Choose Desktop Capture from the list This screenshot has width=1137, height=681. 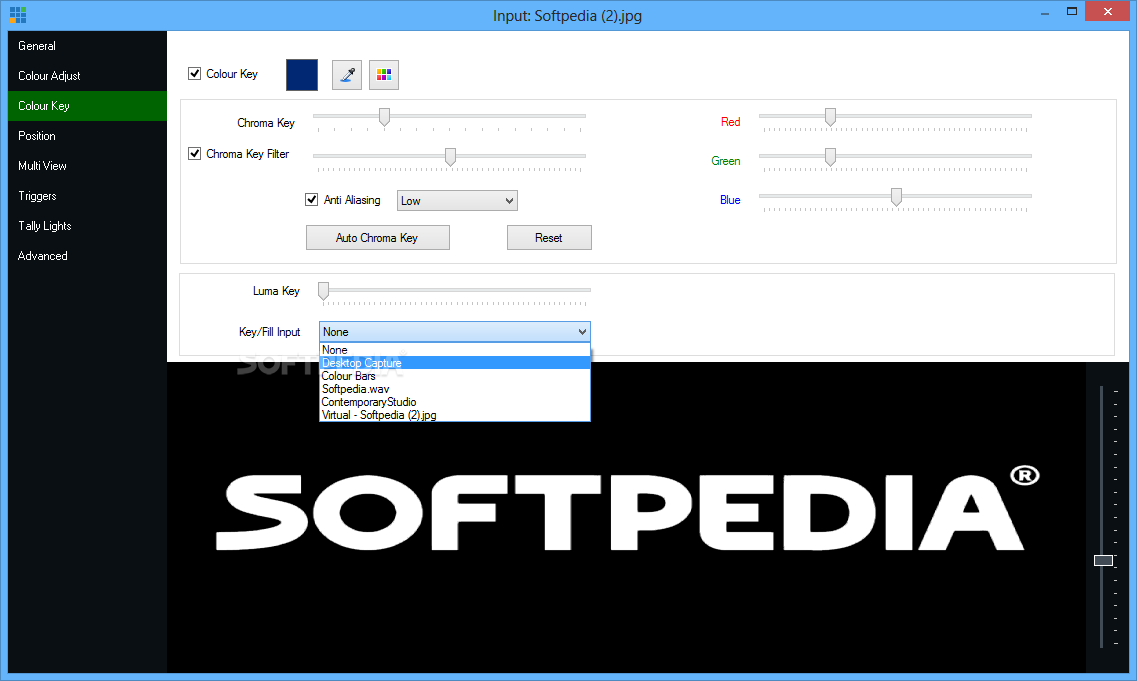point(455,363)
